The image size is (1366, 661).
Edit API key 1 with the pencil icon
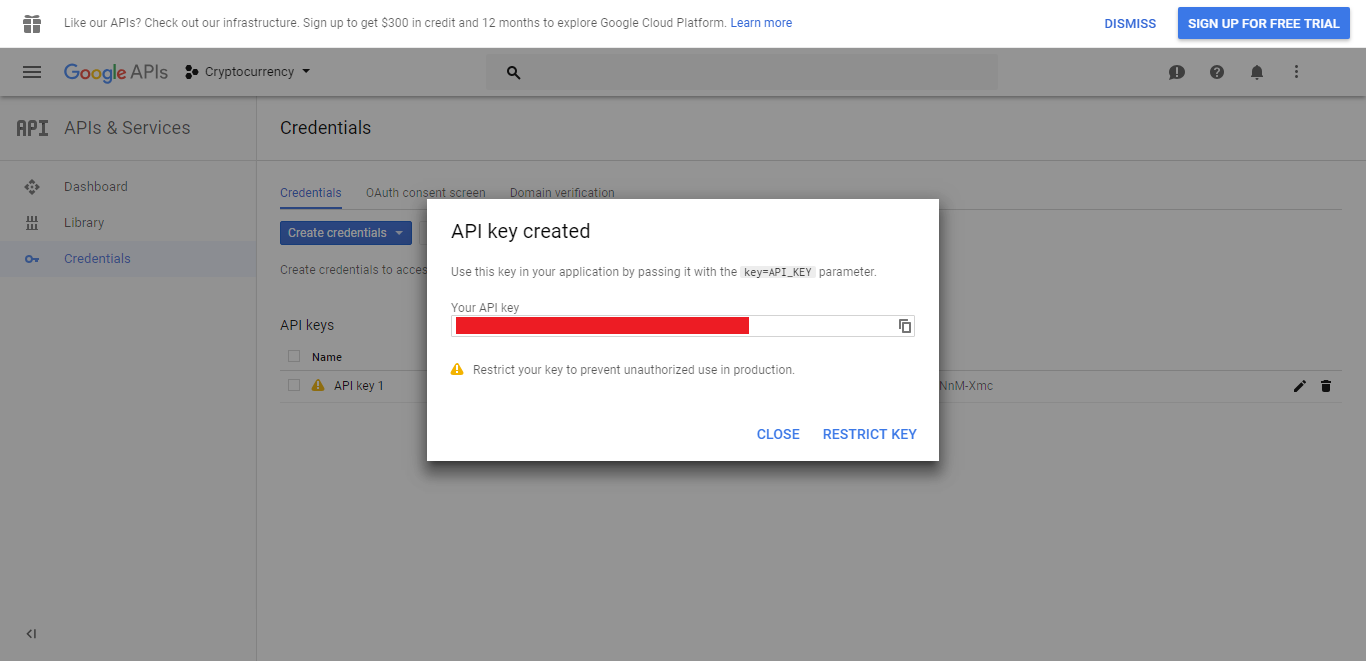[1299, 385]
